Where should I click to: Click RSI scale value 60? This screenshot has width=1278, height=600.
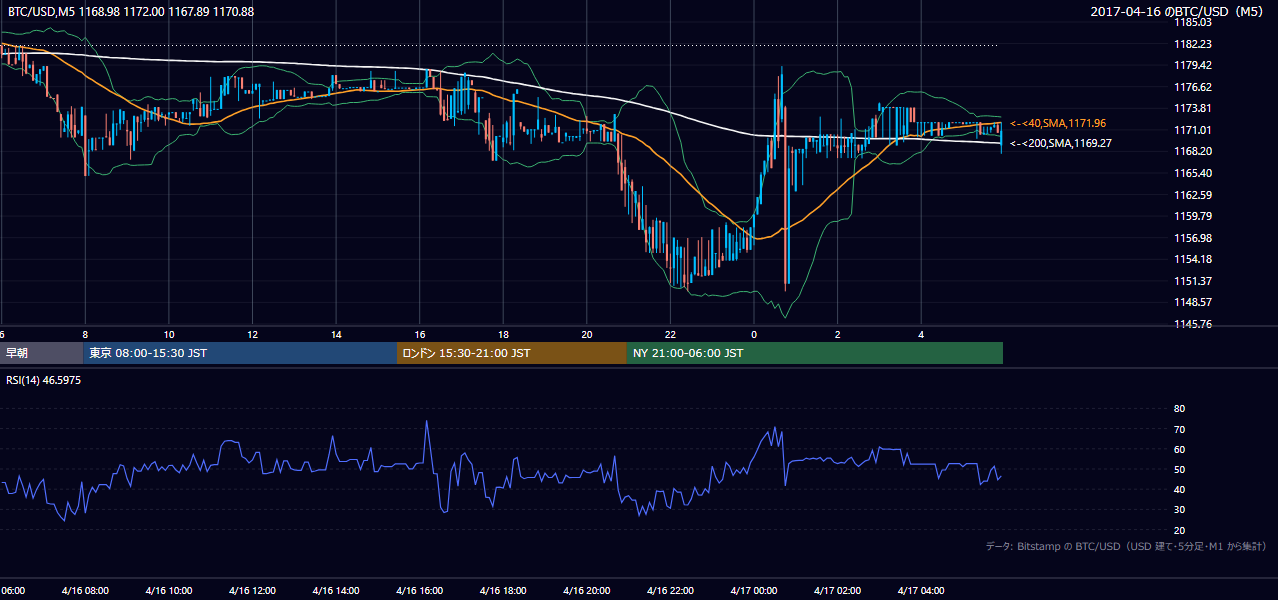[x=1179, y=449]
